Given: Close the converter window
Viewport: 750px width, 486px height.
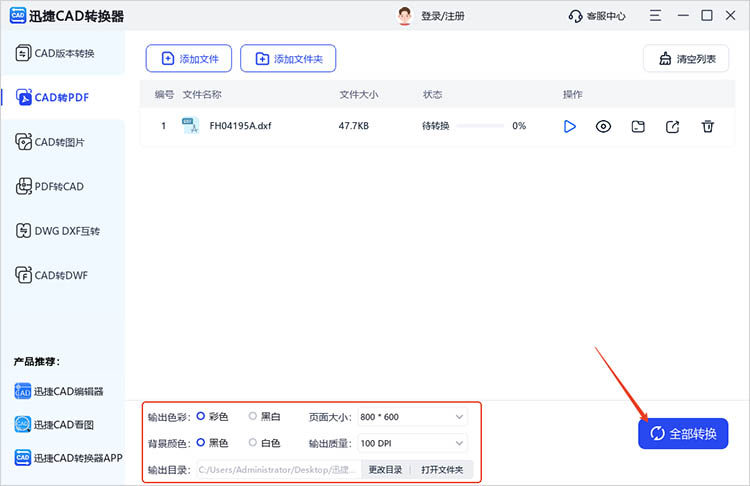Looking at the screenshot, I should point(730,16).
